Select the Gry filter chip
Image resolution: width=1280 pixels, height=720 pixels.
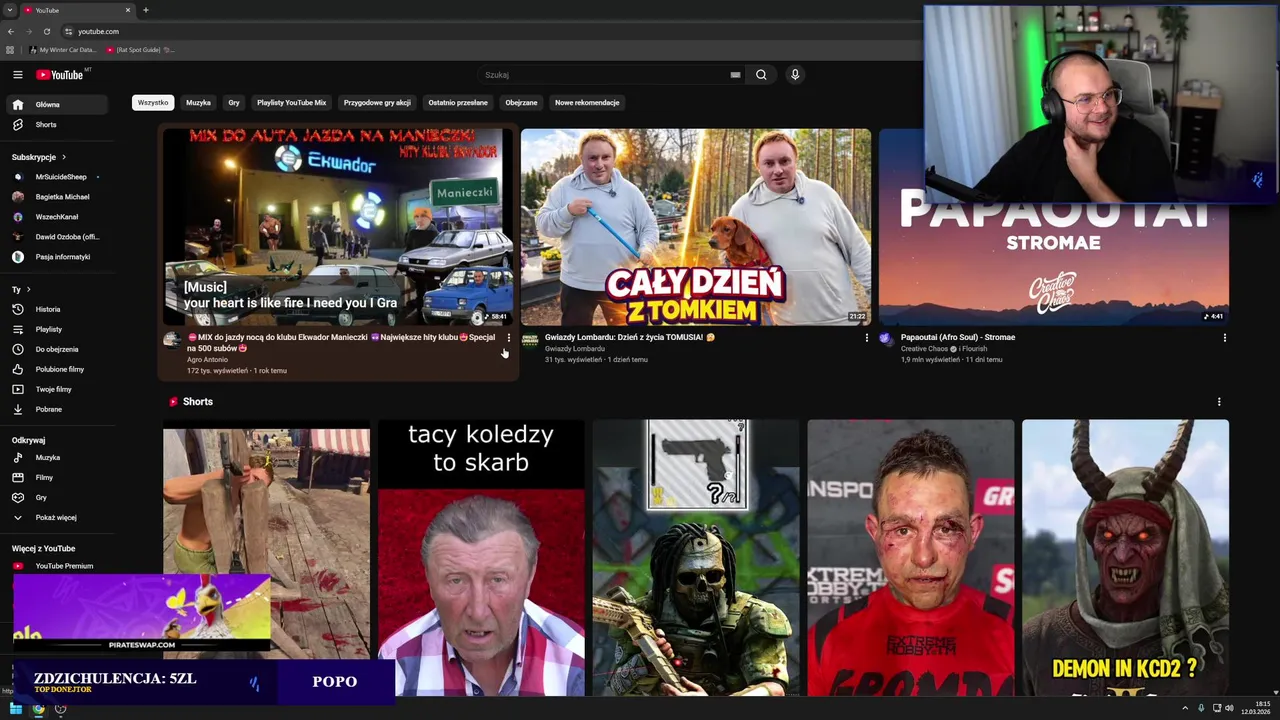[234, 102]
